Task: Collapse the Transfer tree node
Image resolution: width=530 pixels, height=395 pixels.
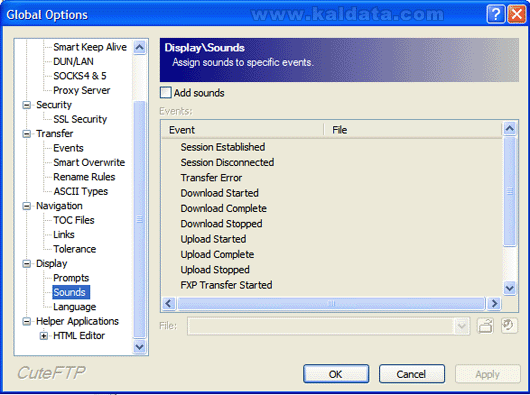Action: pos(26,134)
